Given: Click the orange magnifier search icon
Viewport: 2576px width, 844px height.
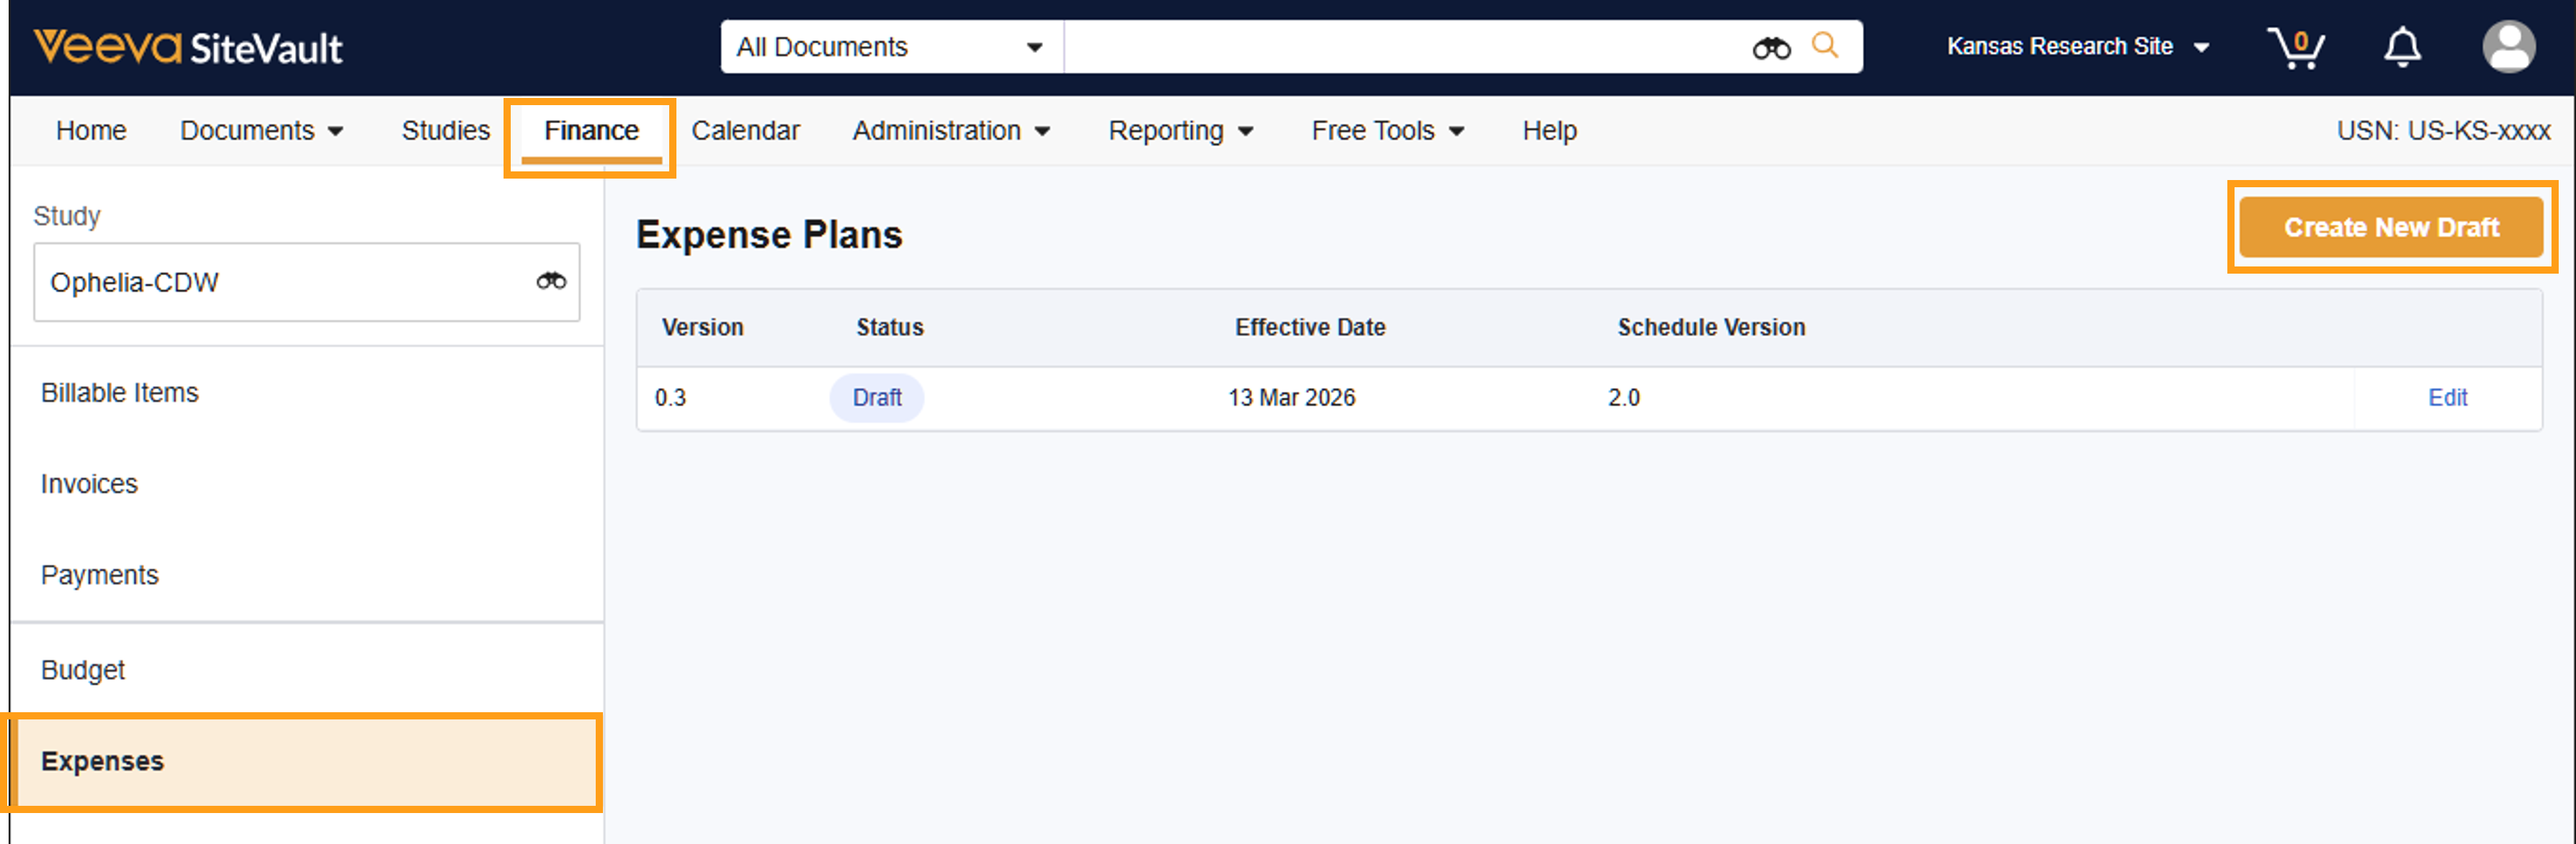Looking at the screenshot, I should pyautogui.click(x=1825, y=45).
